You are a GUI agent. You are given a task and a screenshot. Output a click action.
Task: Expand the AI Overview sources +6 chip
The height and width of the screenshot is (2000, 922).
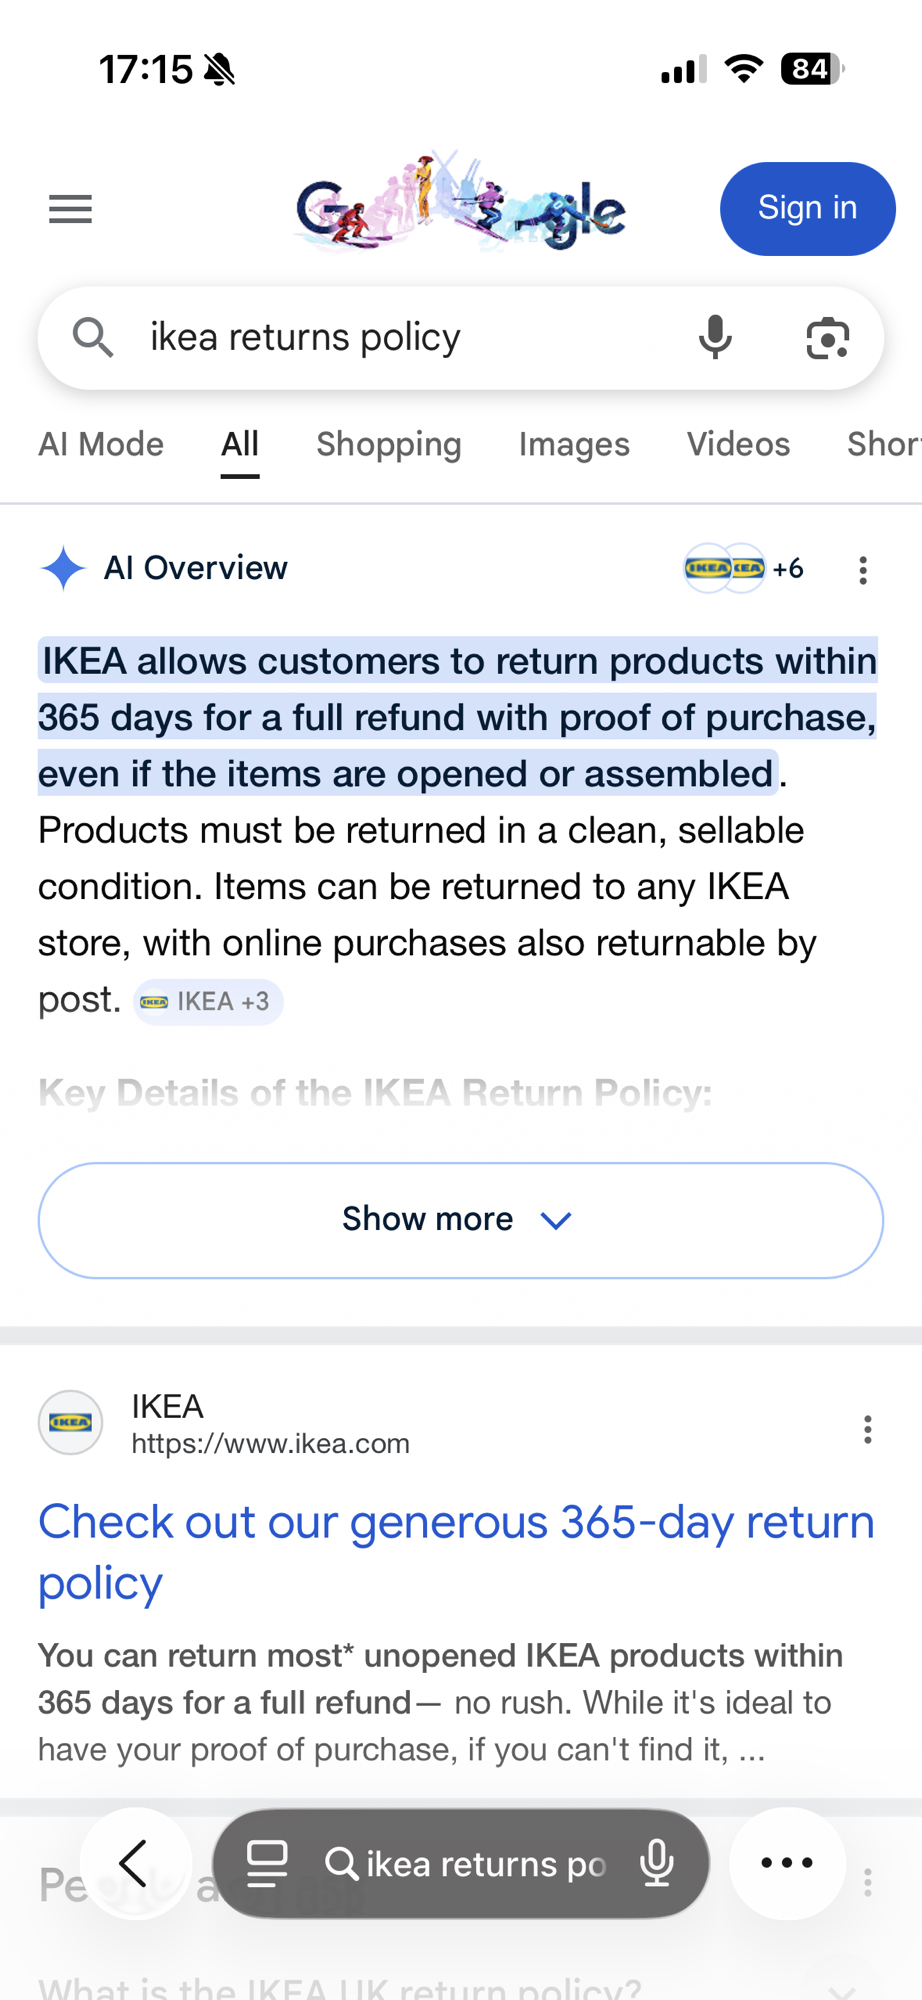click(x=744, y=569)
